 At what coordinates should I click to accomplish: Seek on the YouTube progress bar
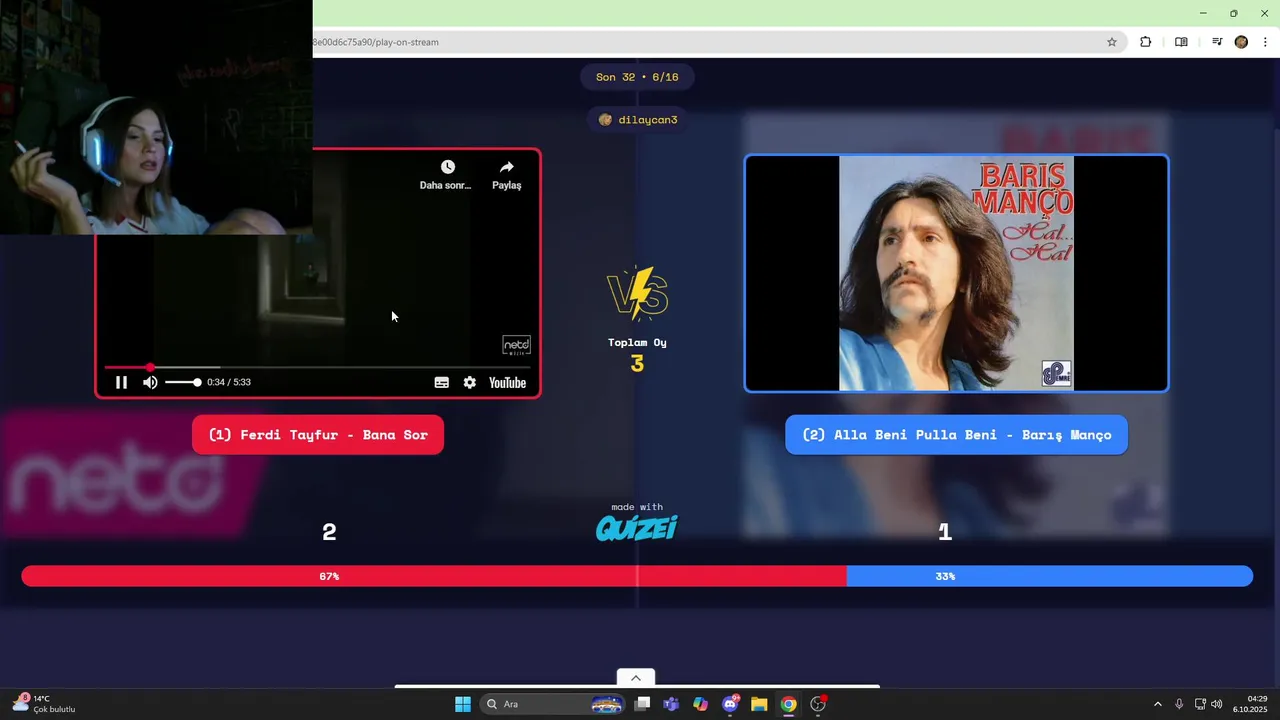pyautogui.click(x=317, y=368)
